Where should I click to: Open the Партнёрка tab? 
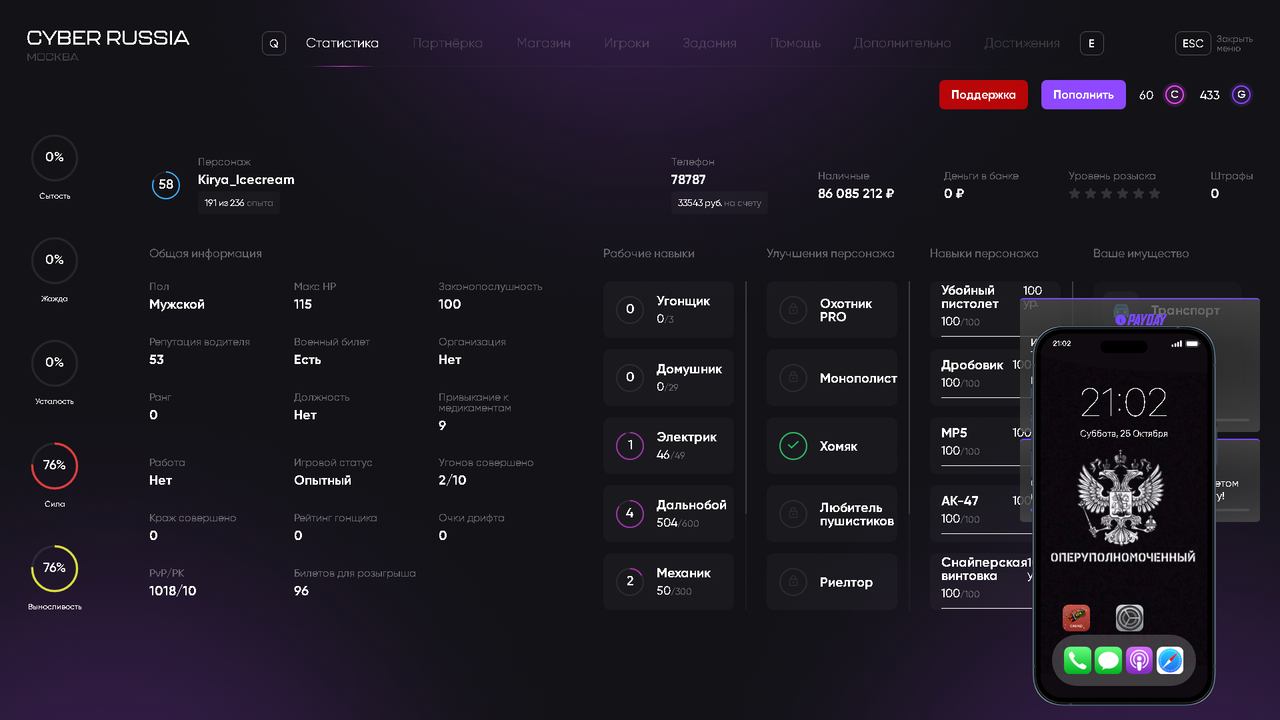[x=448, y=44]
